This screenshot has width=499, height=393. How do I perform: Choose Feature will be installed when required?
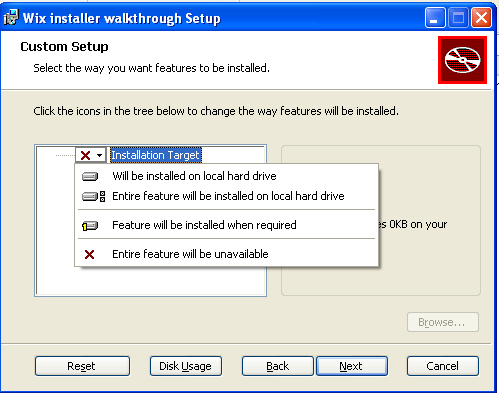227,225
